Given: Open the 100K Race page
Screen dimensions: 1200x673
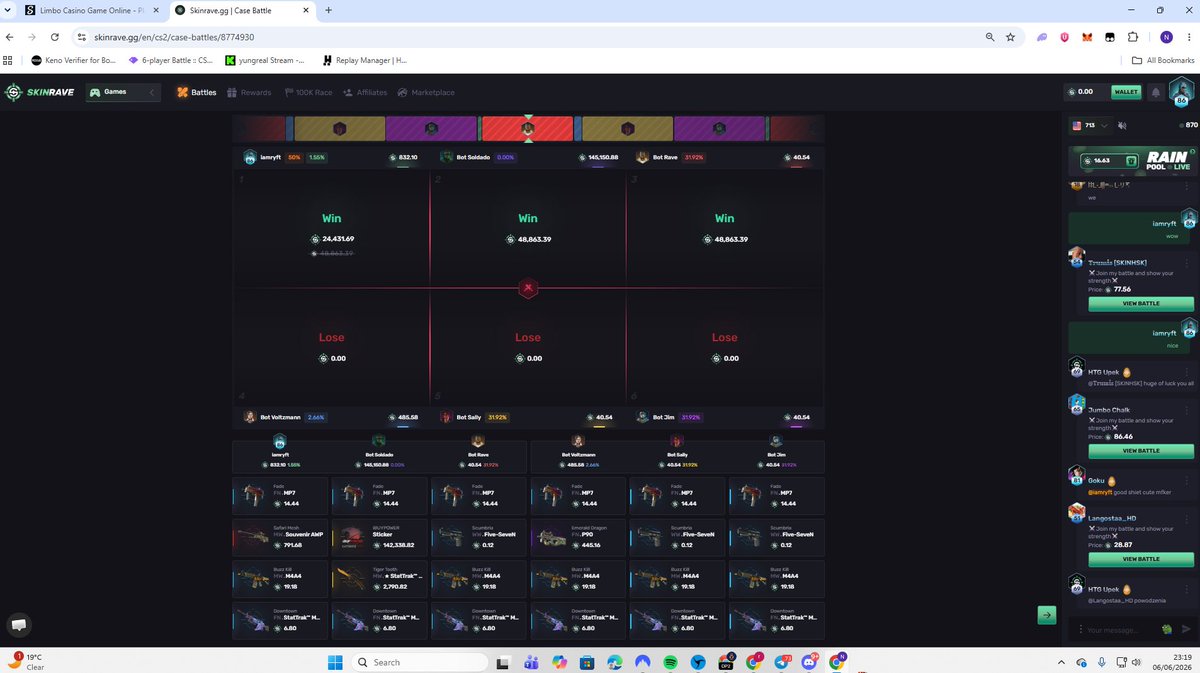Looking at the screenshot, I should [308, 92].
